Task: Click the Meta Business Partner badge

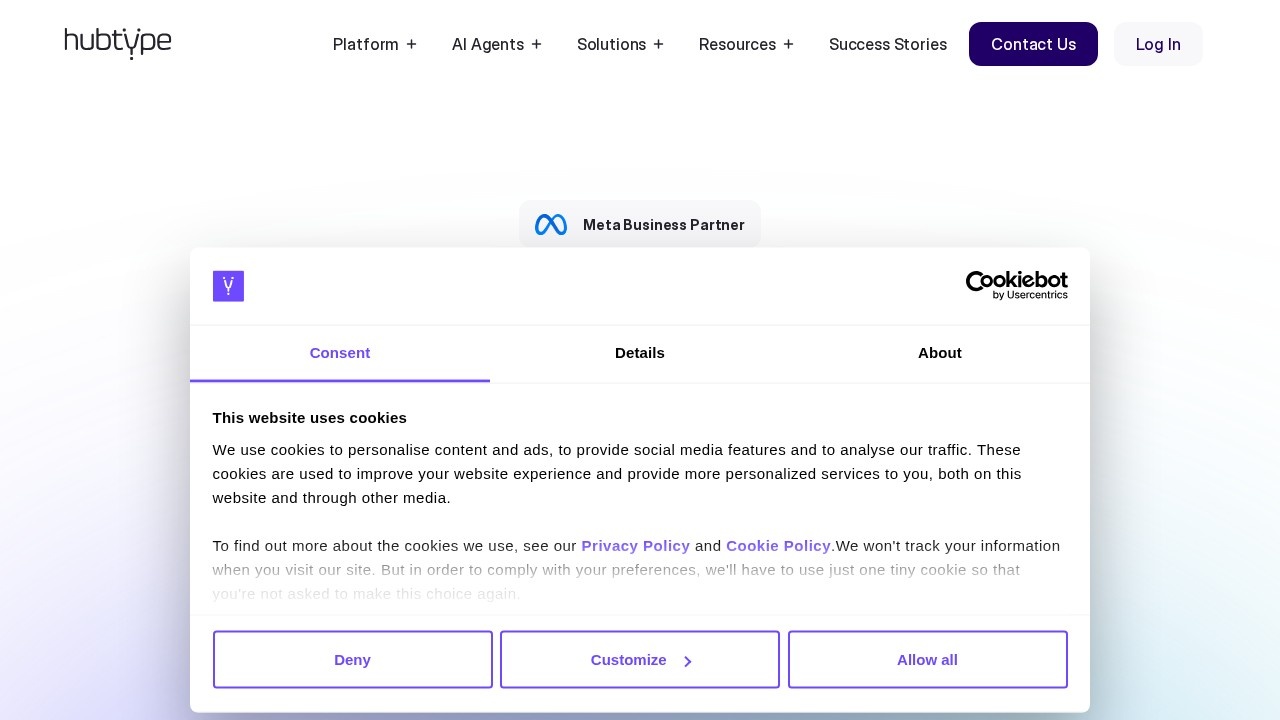Action: pos(640,225)
